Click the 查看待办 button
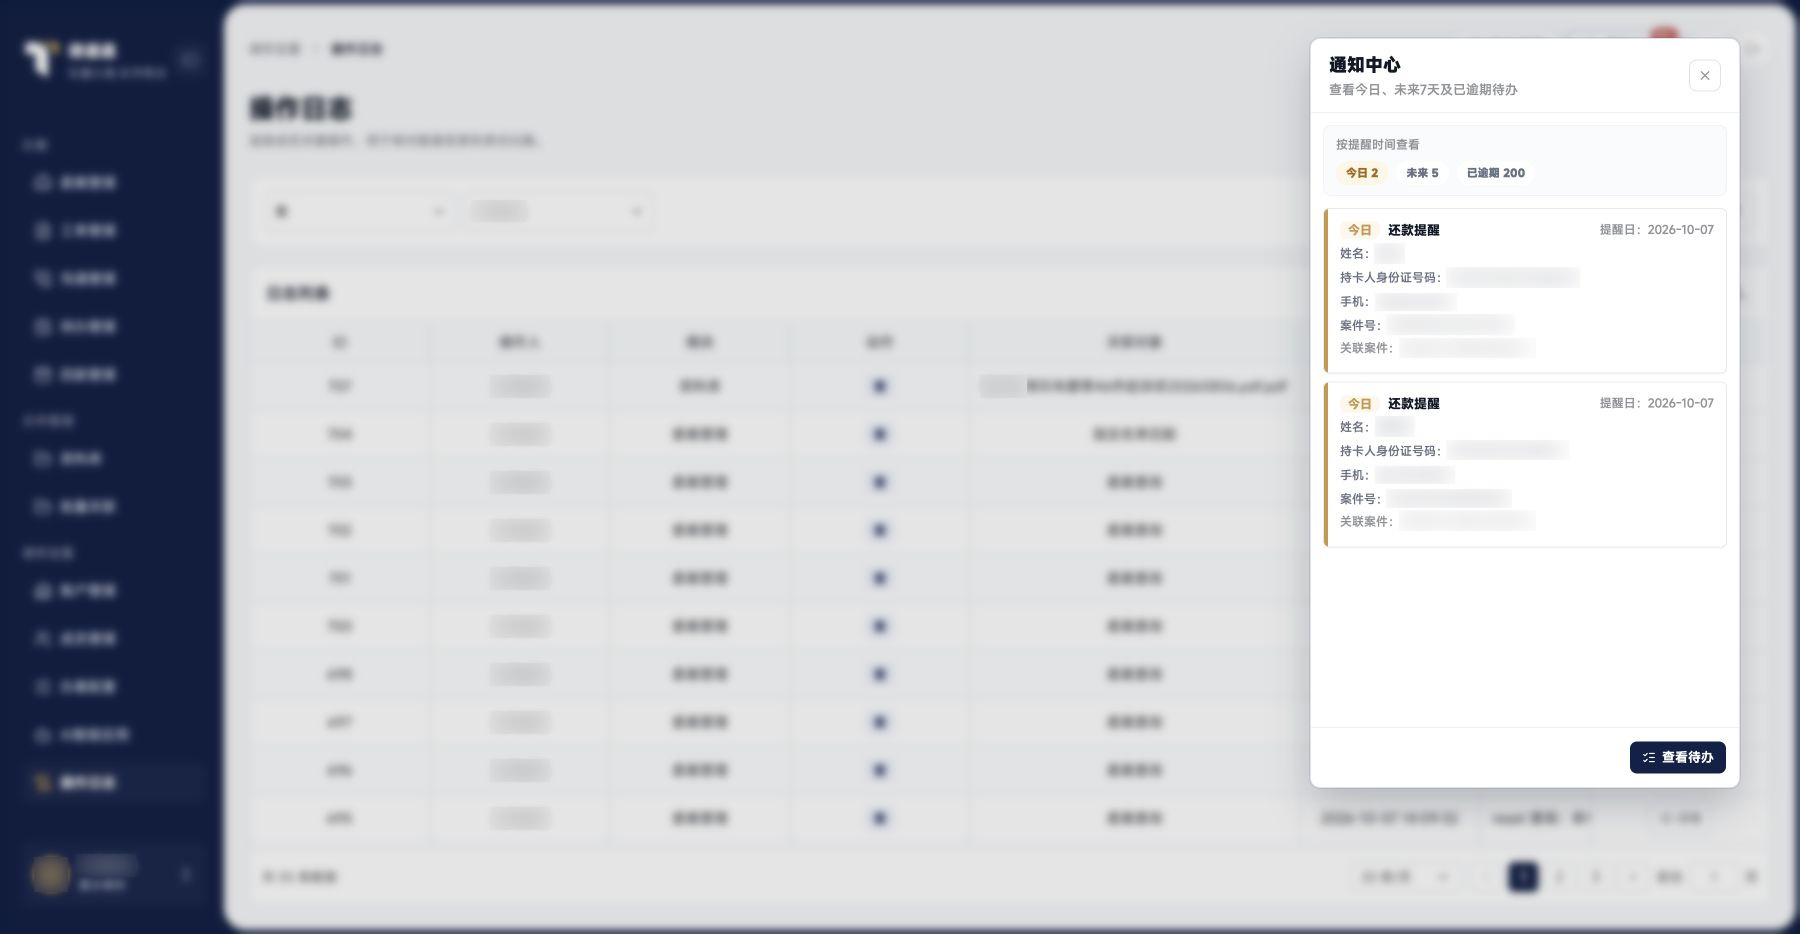This screenshot has width=1800, height=934. [1678, 758]
